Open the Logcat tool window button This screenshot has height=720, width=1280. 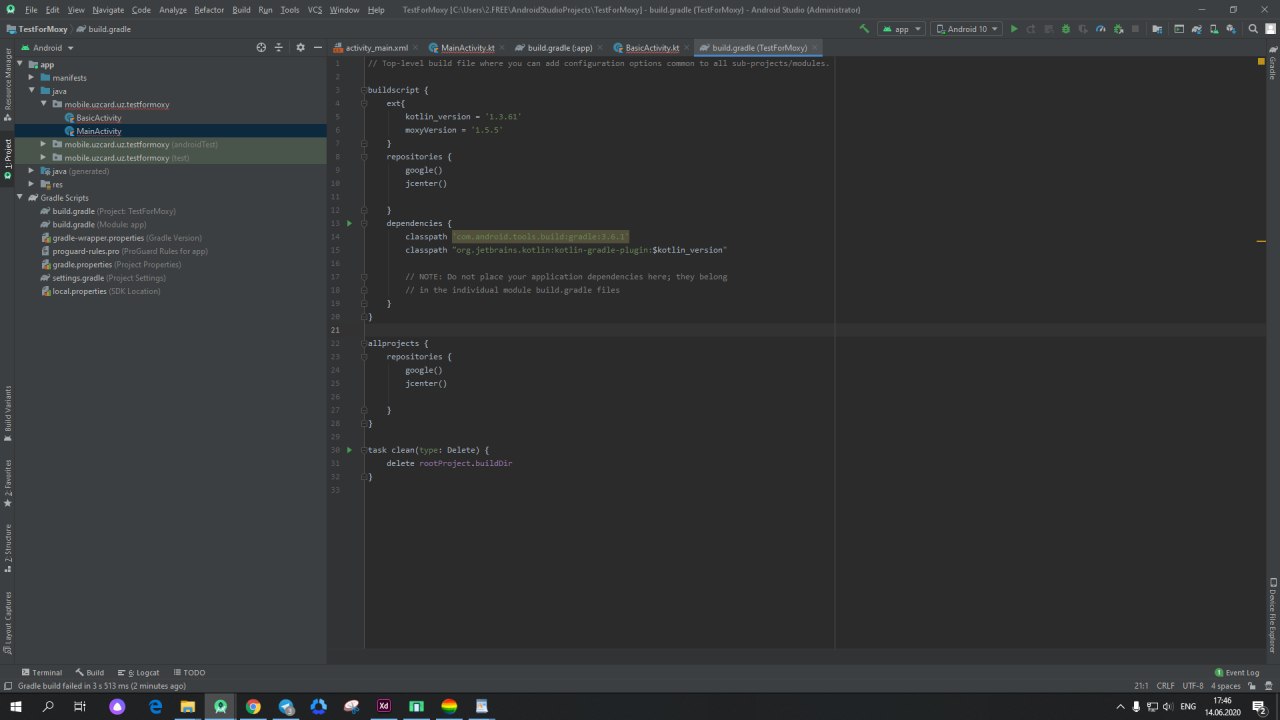pyautogui.click(x=138, y=673)
